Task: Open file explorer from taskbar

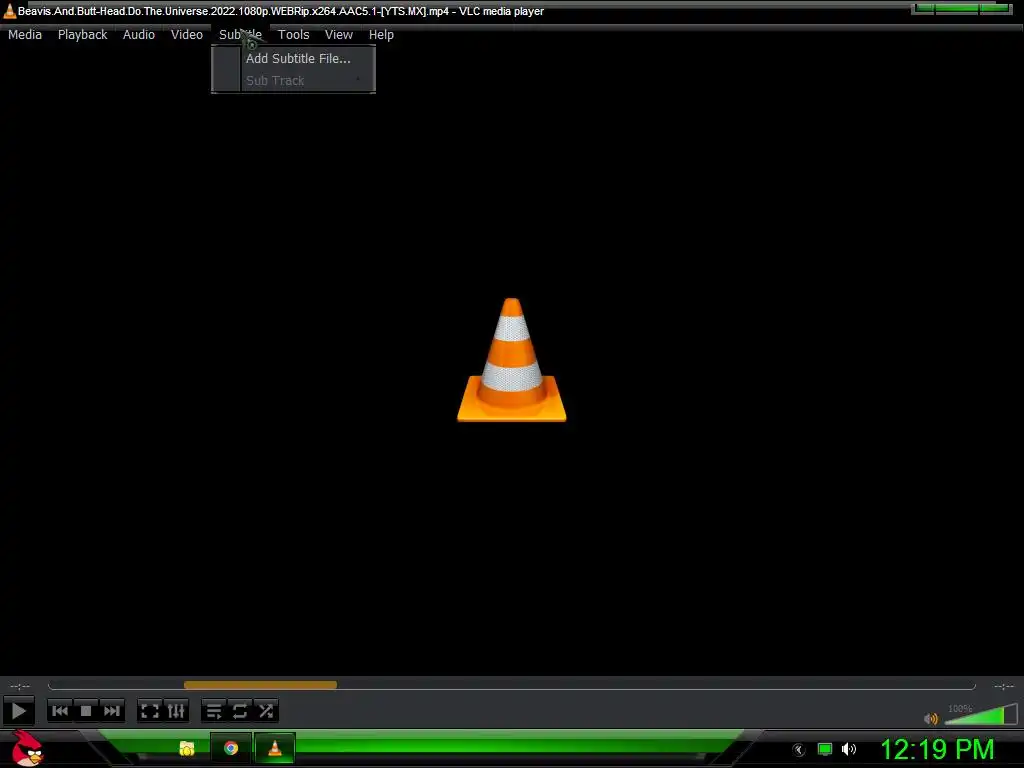Action: point(187,748)
